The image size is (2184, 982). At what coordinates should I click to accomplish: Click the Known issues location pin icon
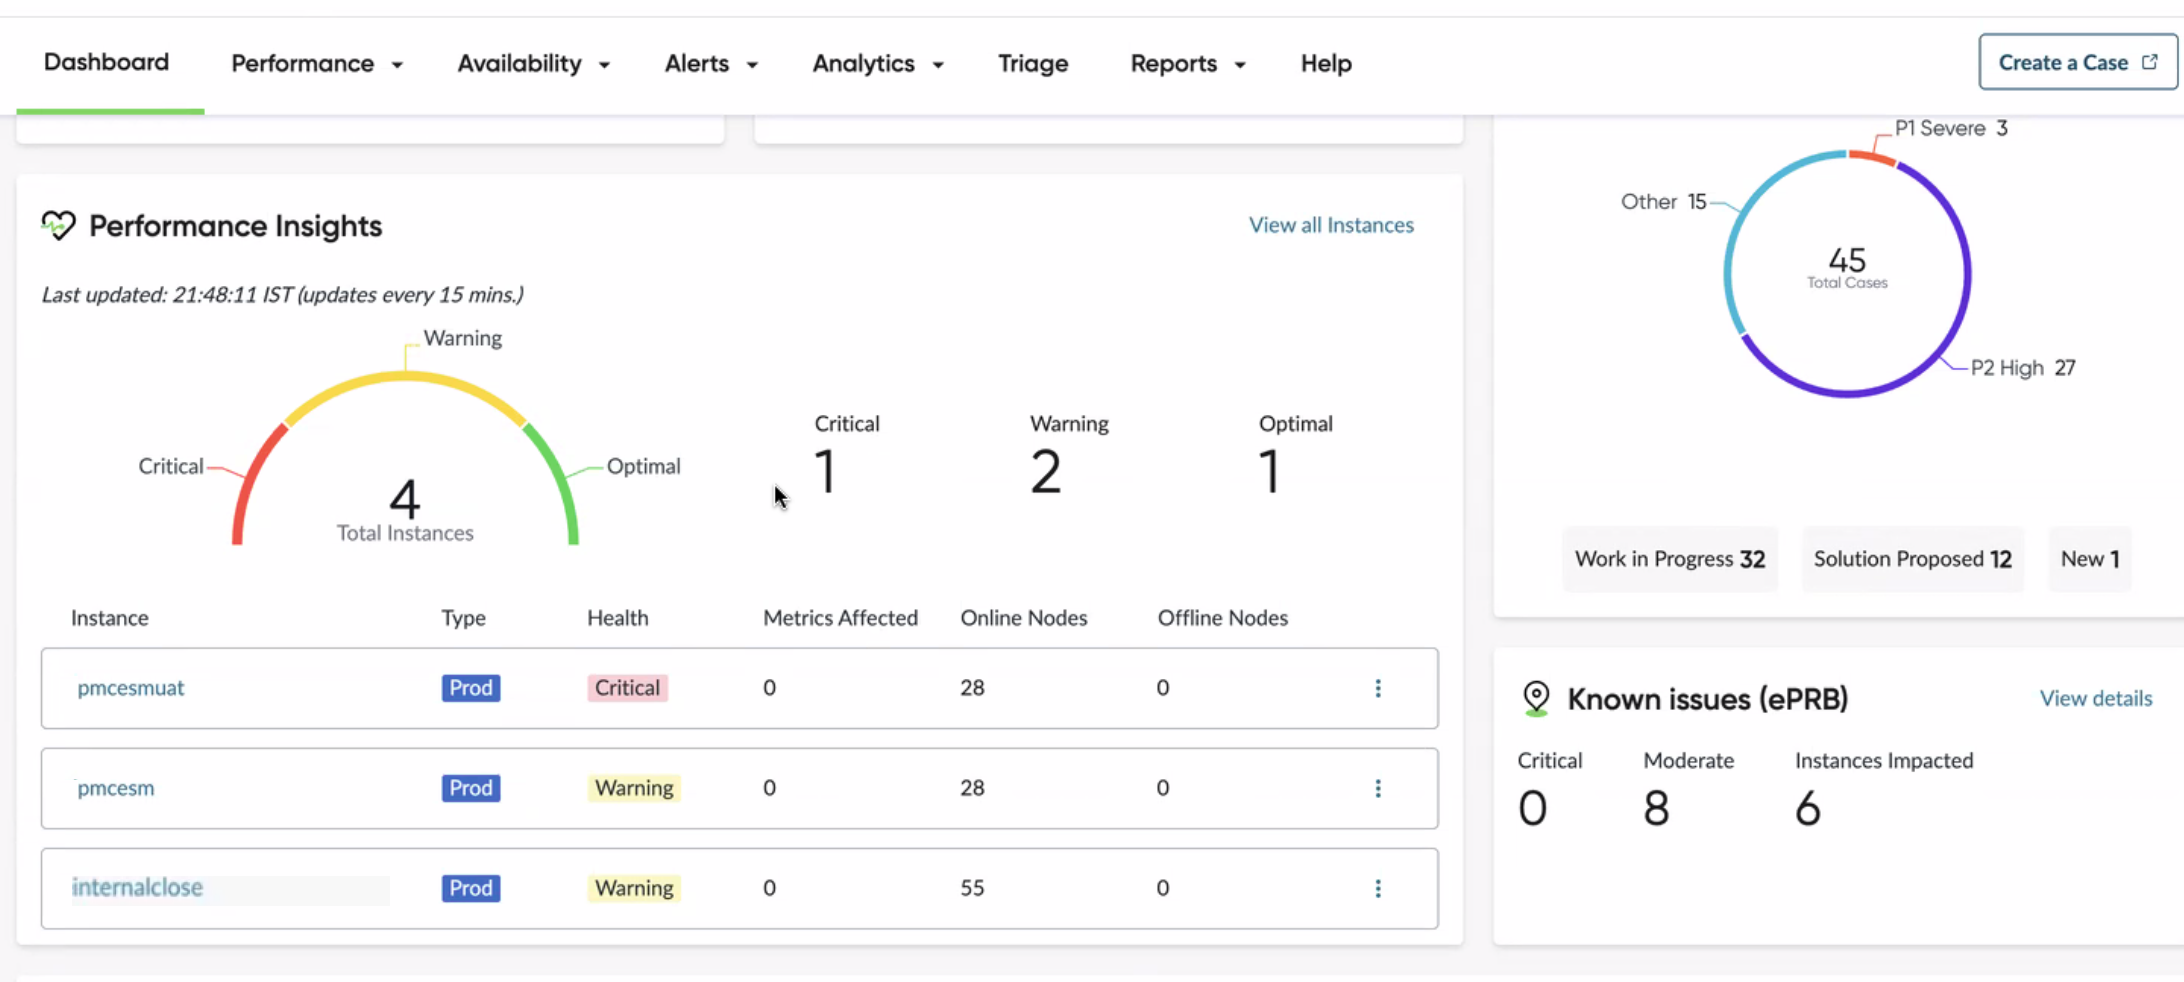coord(1536,698)
